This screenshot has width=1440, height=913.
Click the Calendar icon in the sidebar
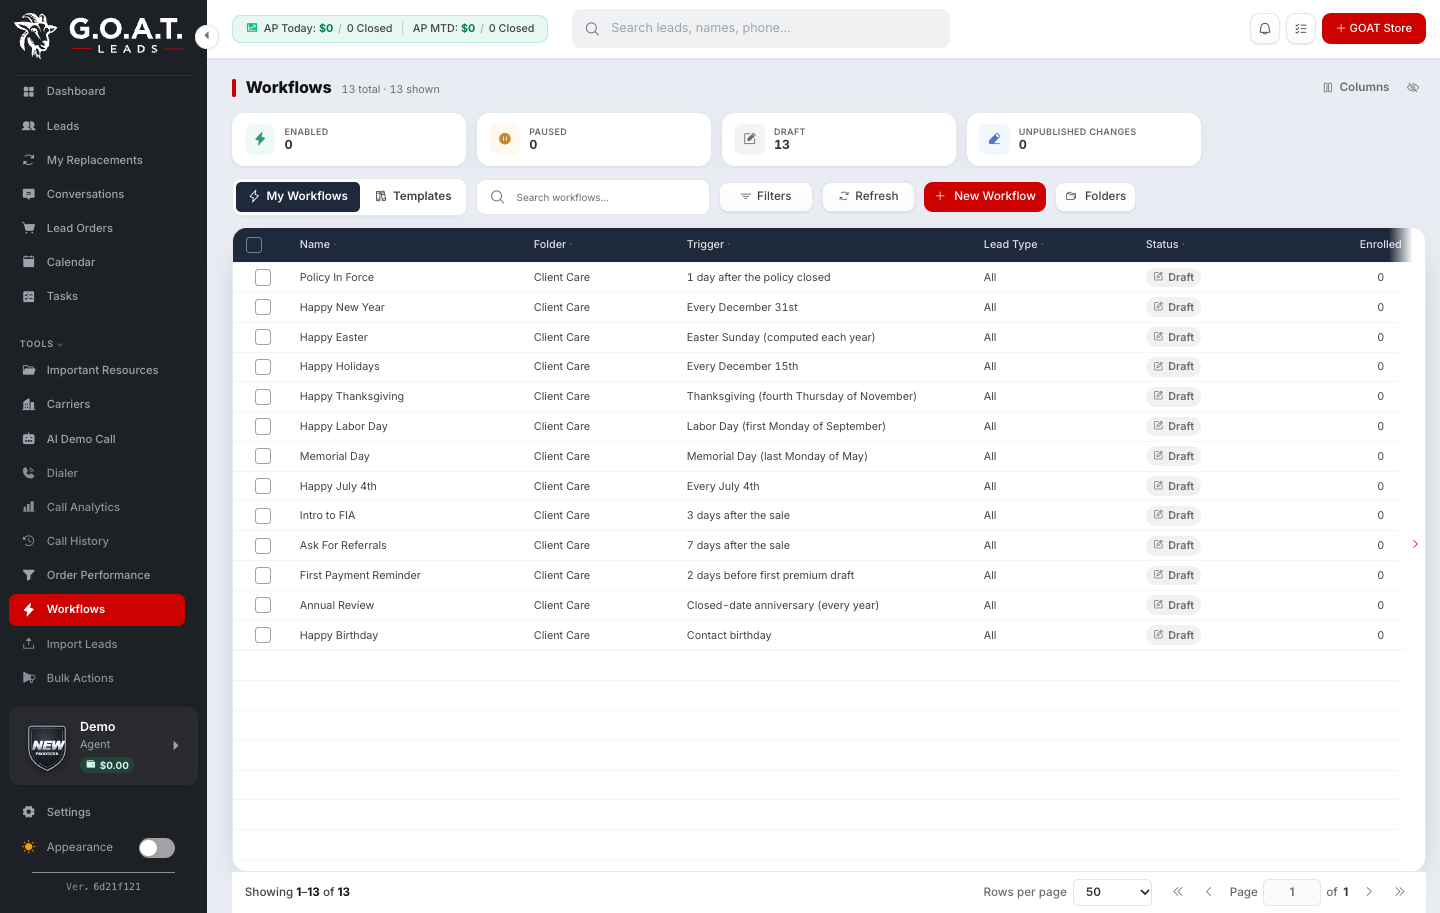(x=29, y=262)
